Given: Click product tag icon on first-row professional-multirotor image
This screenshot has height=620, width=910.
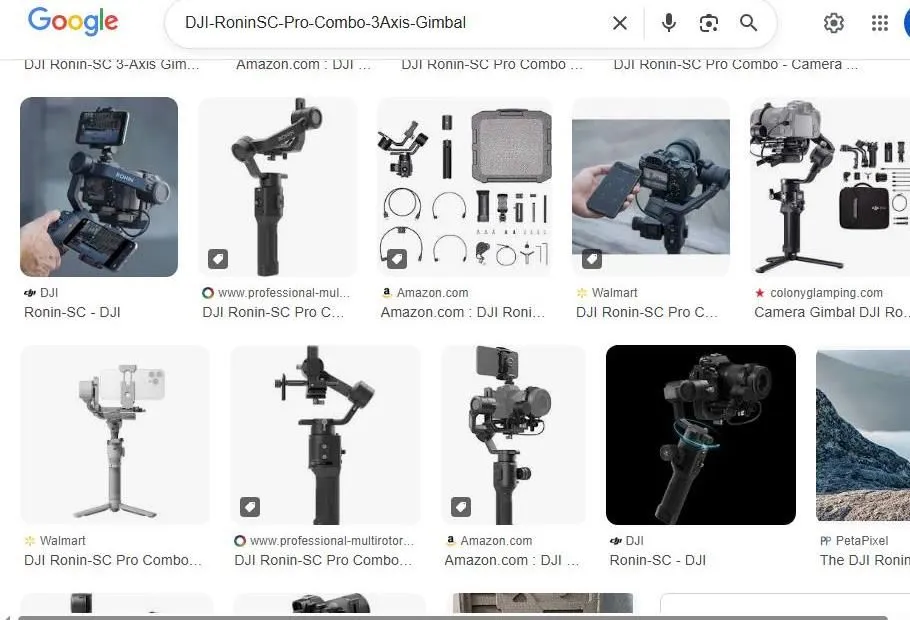Looking at the screenshot, I should (218, 259).
